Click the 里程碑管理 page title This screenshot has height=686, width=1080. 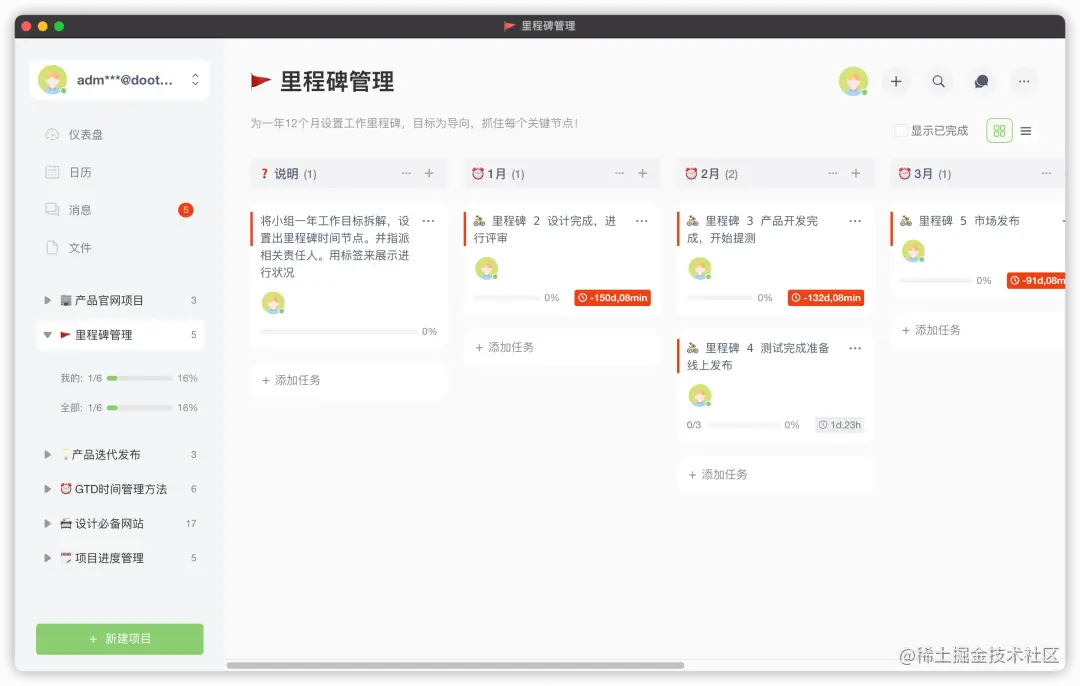(x=337, y=81)
